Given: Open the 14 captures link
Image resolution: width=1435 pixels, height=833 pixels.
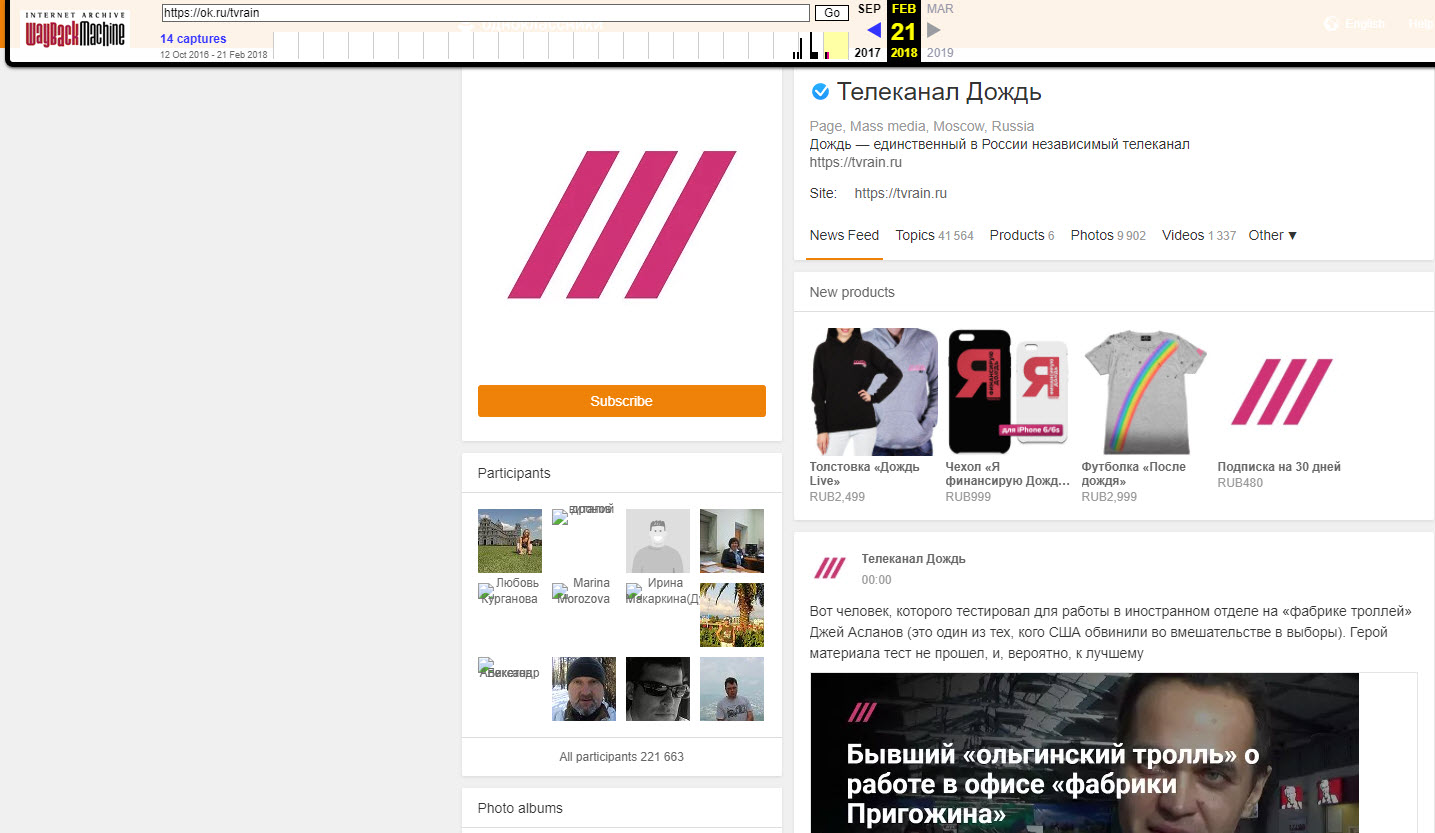Looking at the screenshot, I should (193, 39).
